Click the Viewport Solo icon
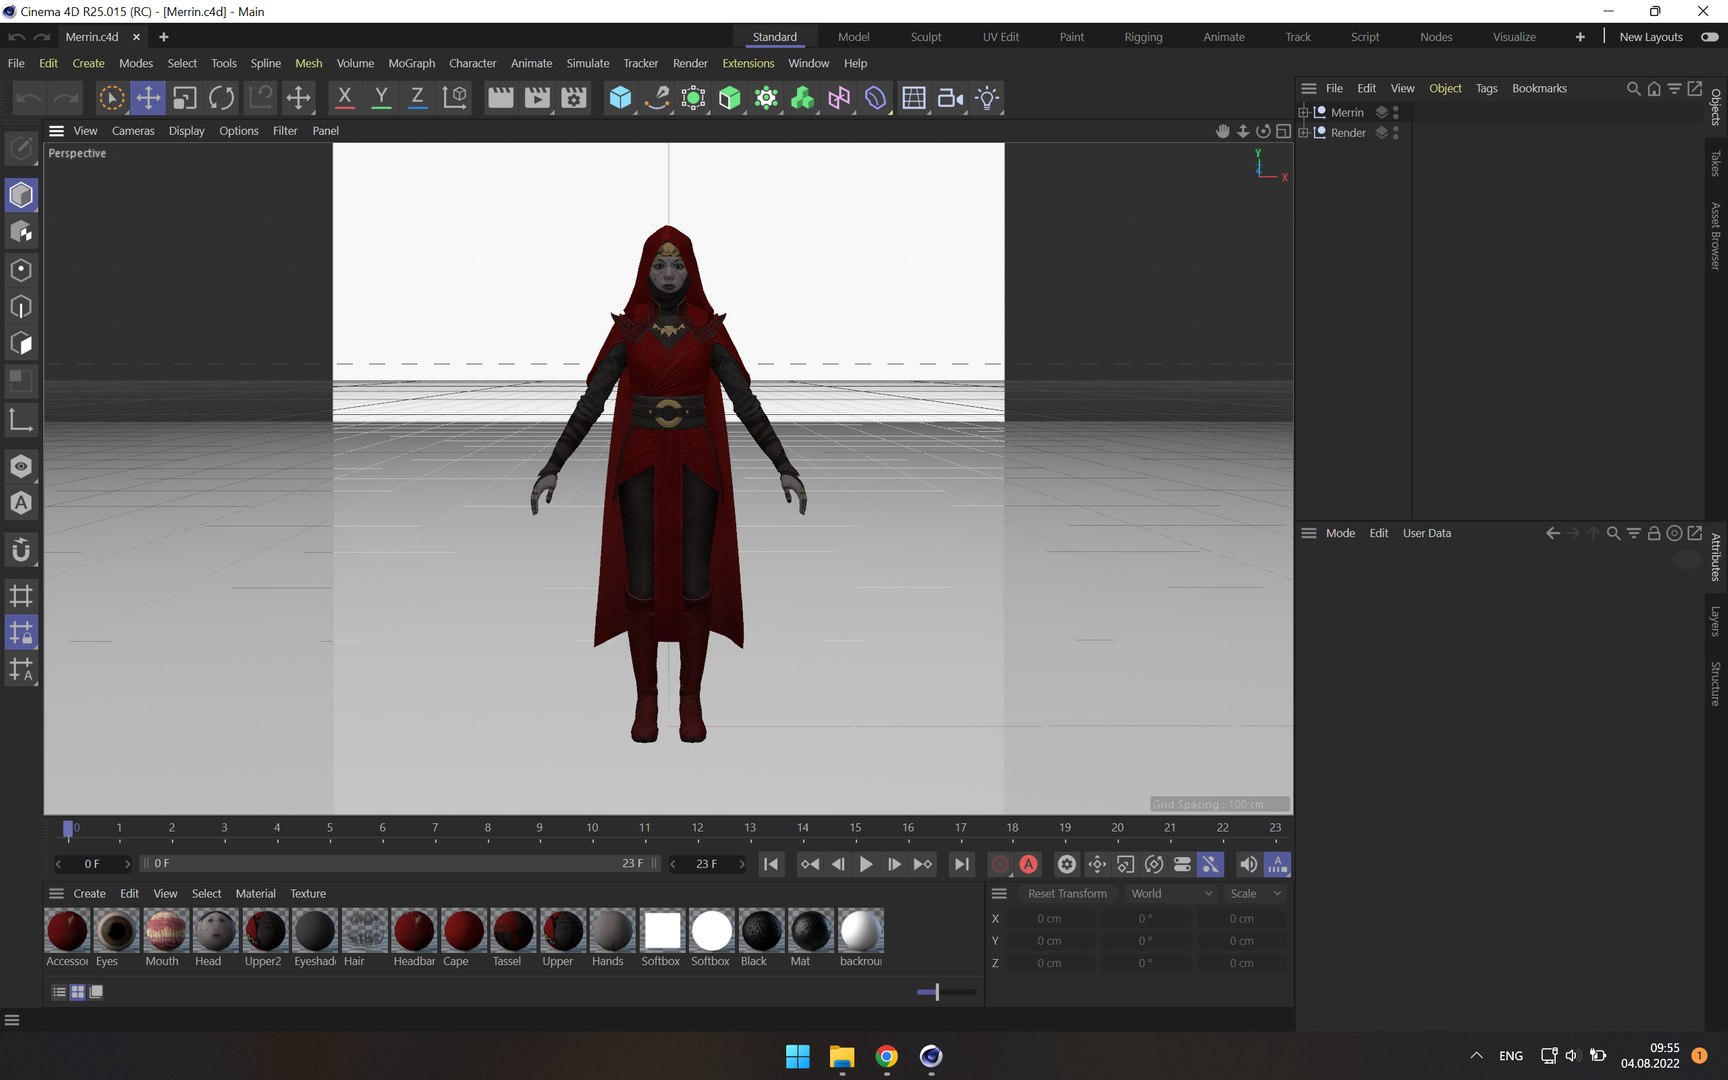 (x=21, y=466)
